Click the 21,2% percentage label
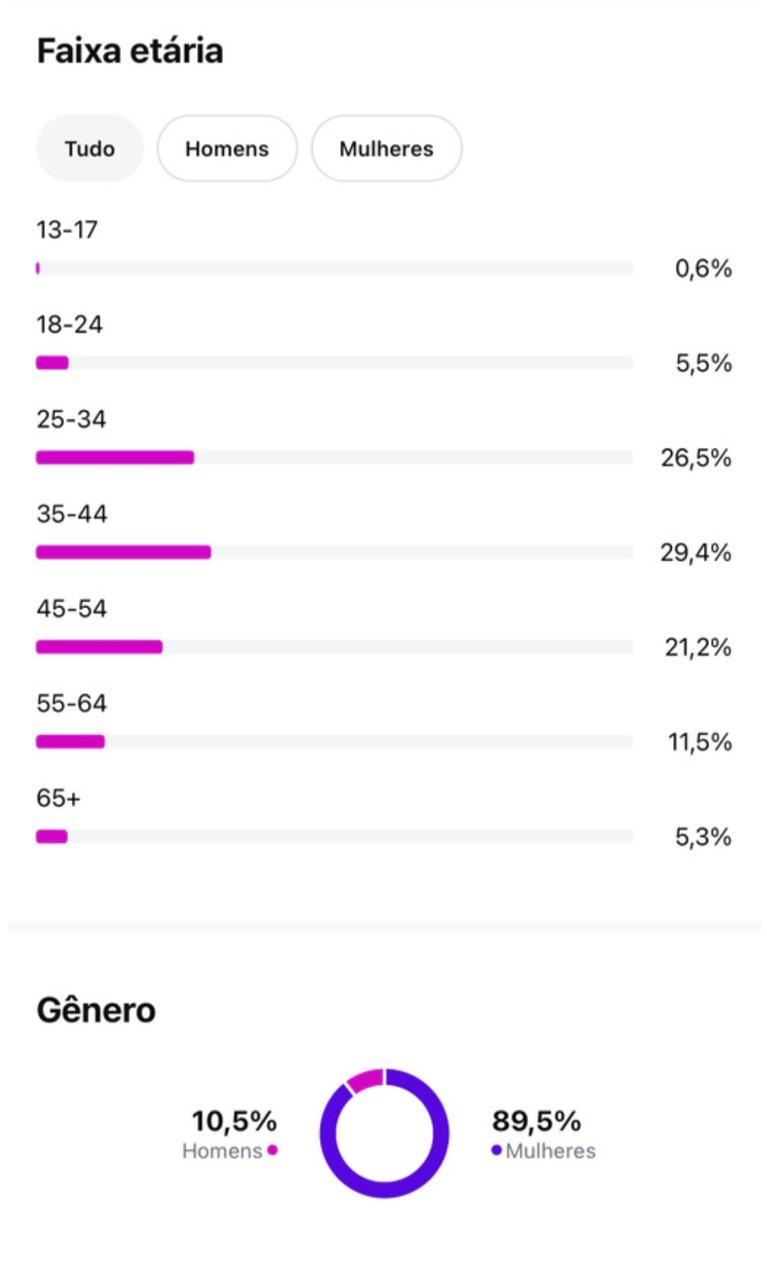This screenshot has height=1274, width=767. click(698, 647)
